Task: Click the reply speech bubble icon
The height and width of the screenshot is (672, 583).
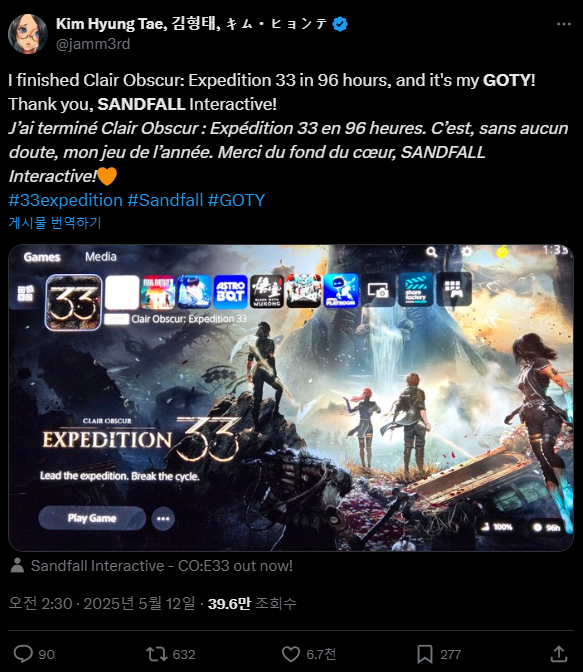Action: [23, 654]
